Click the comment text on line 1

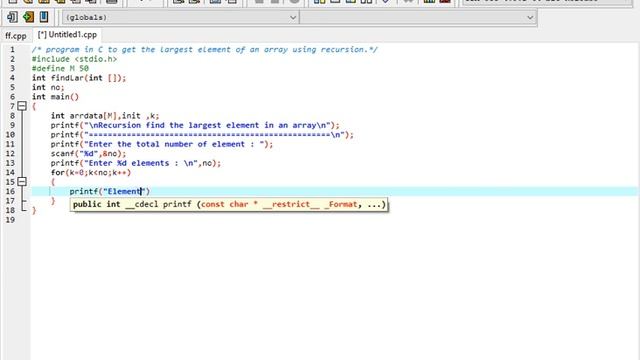[x=205, y=50]
